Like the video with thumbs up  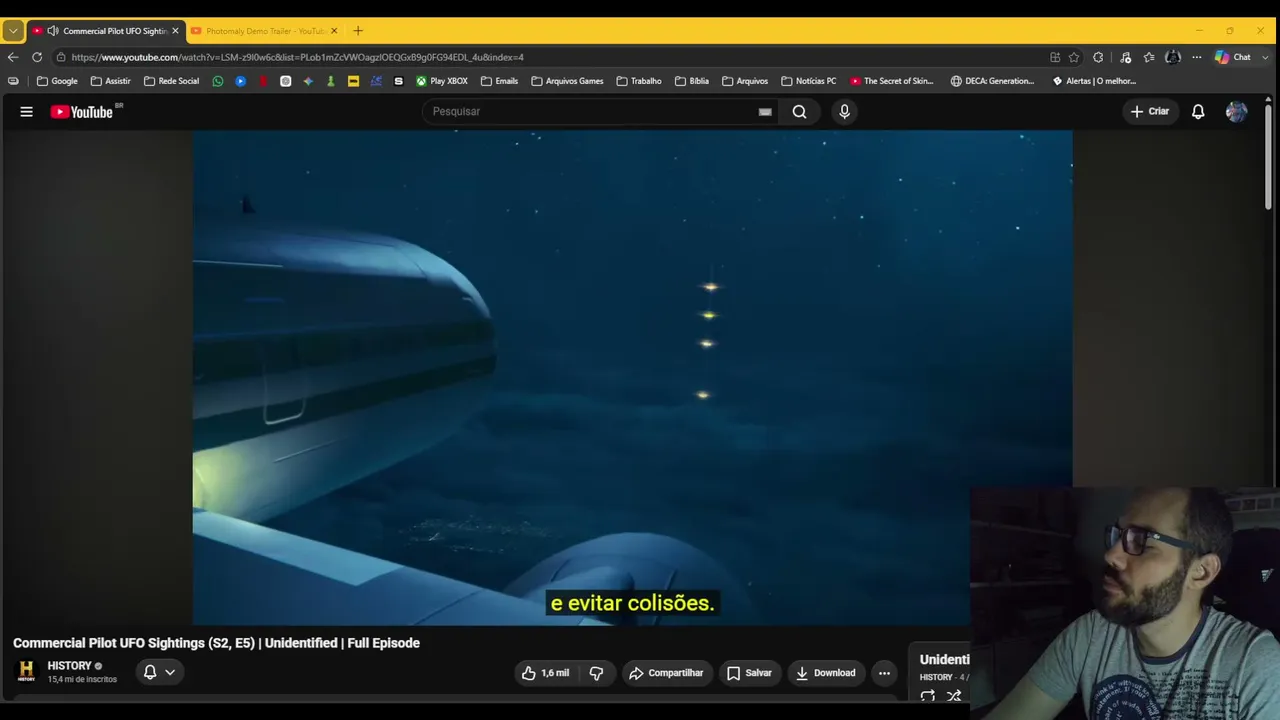point(546,673)
